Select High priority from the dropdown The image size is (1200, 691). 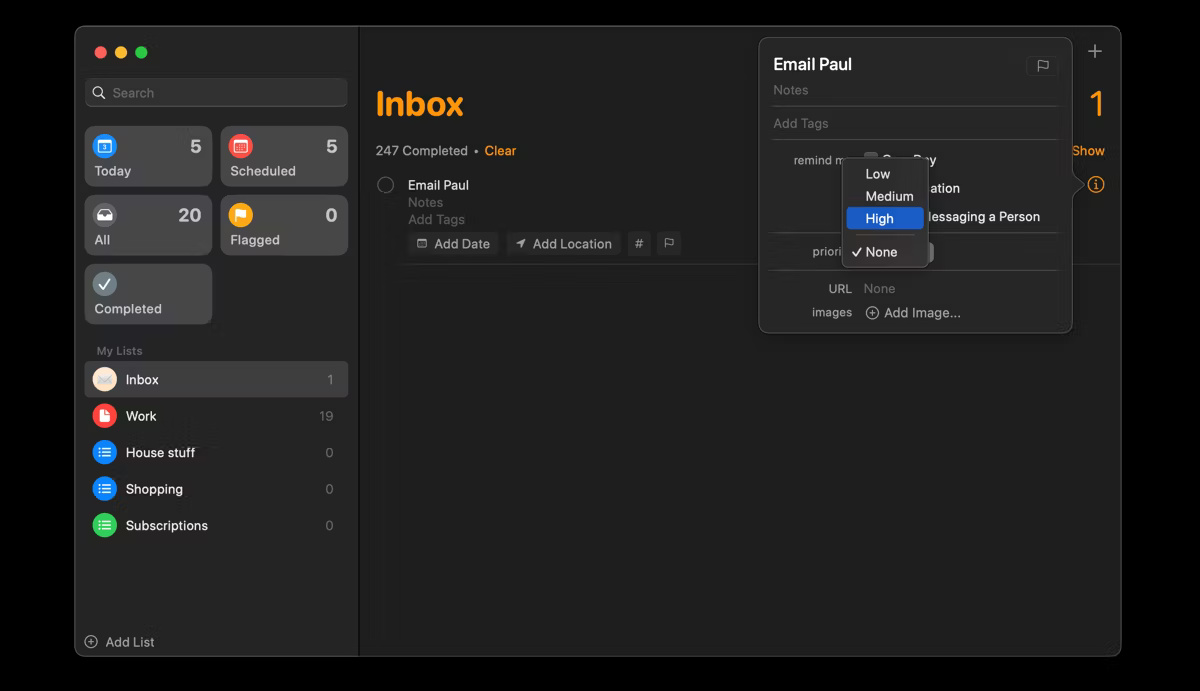[x=884, y=218]
